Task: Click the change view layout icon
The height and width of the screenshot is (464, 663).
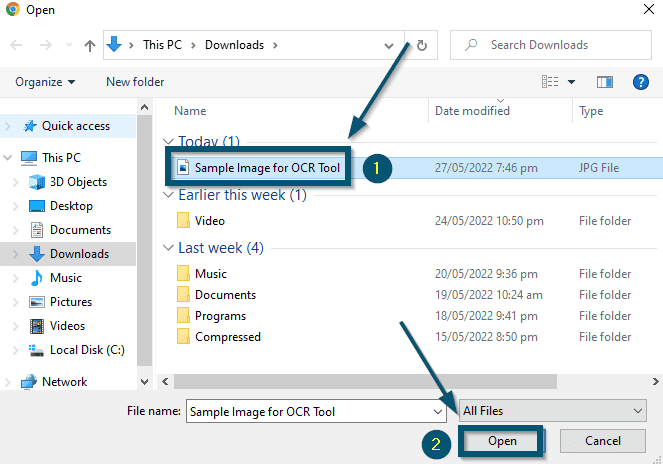Action: coord(550,81)
